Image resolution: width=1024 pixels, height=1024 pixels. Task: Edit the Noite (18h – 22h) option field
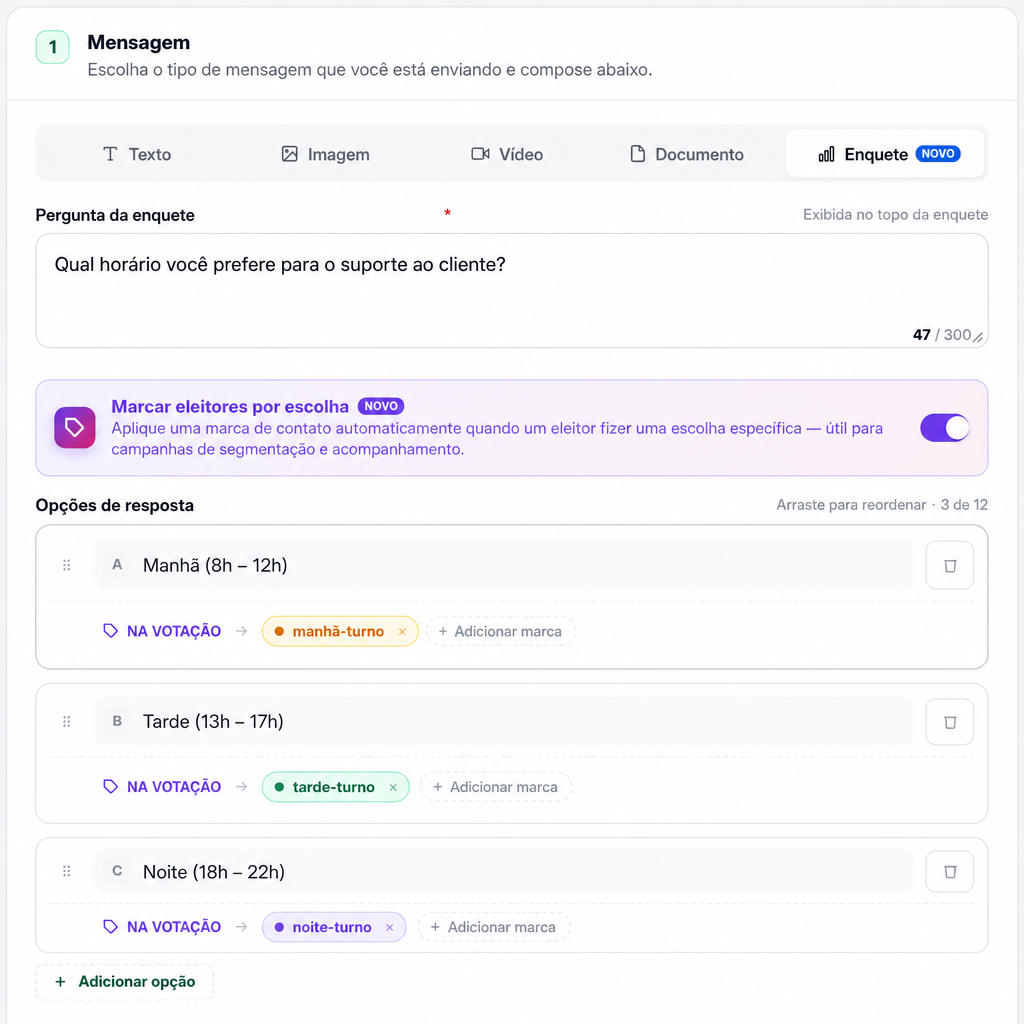504,872
